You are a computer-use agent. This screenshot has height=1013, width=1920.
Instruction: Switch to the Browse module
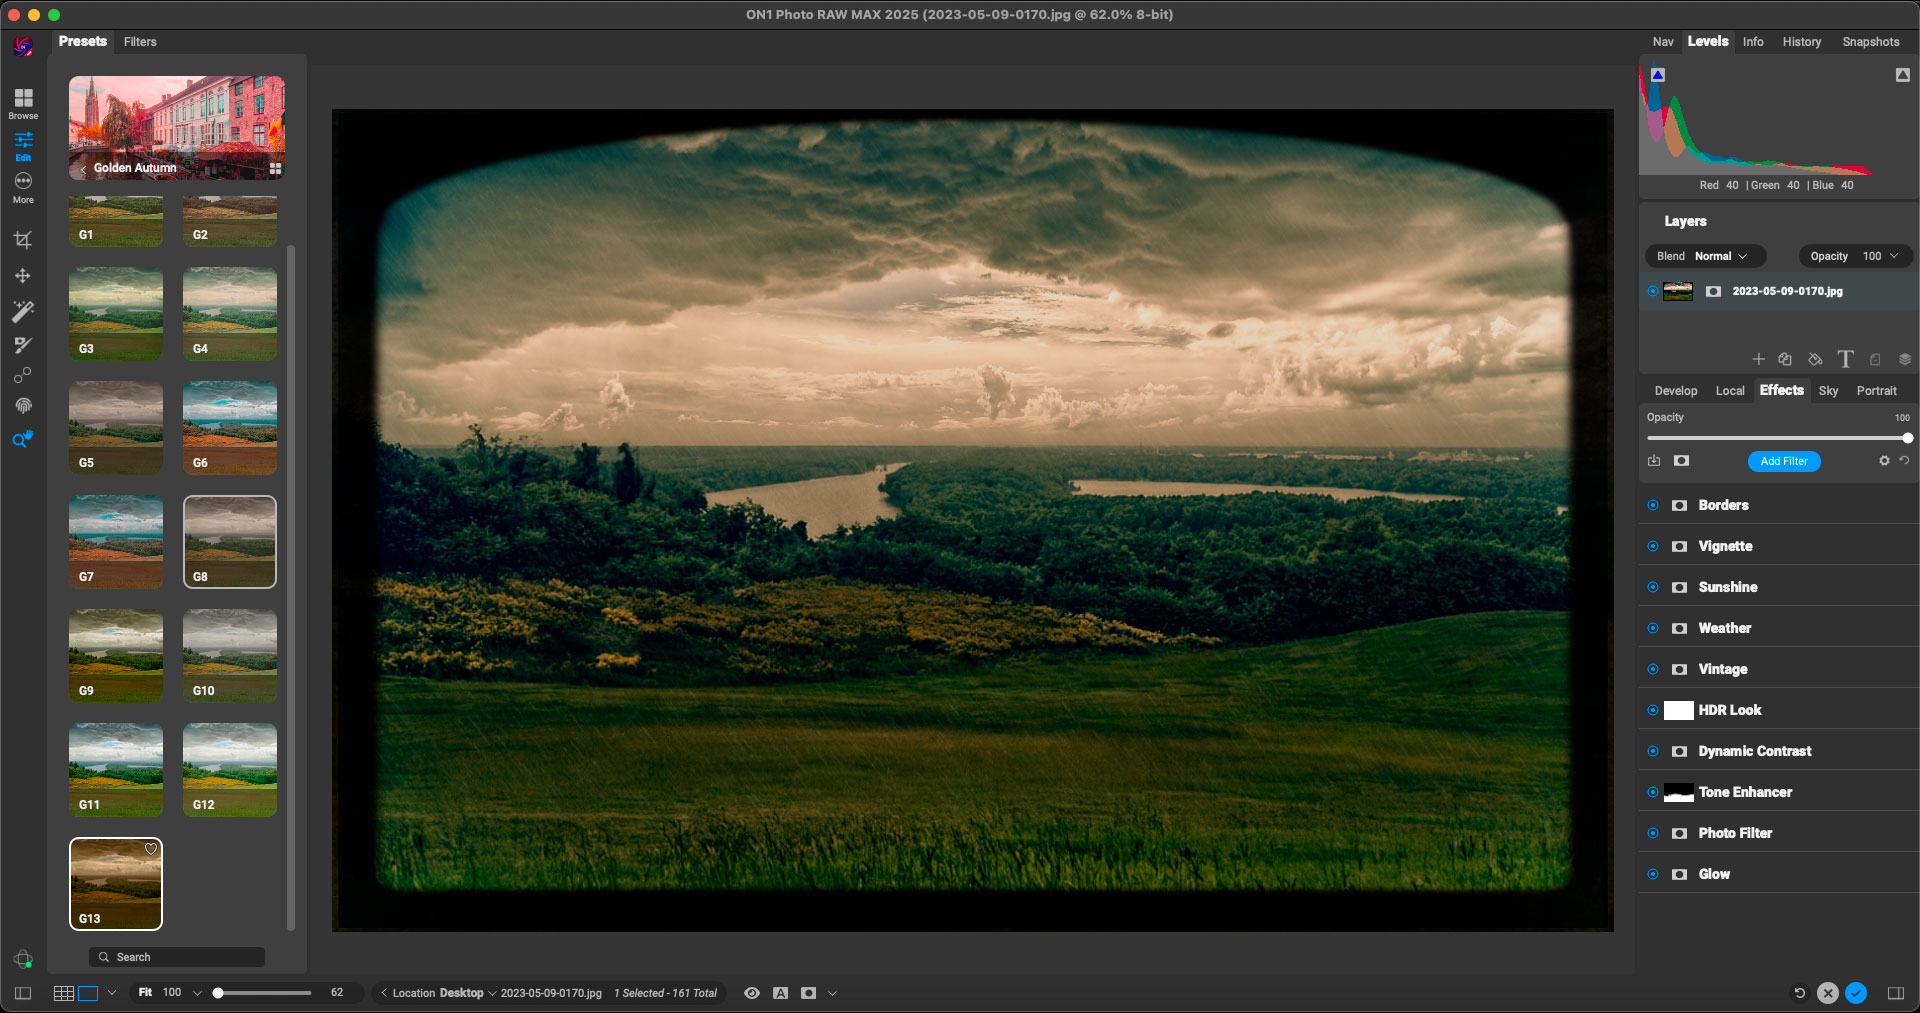[x=23, y=102]
